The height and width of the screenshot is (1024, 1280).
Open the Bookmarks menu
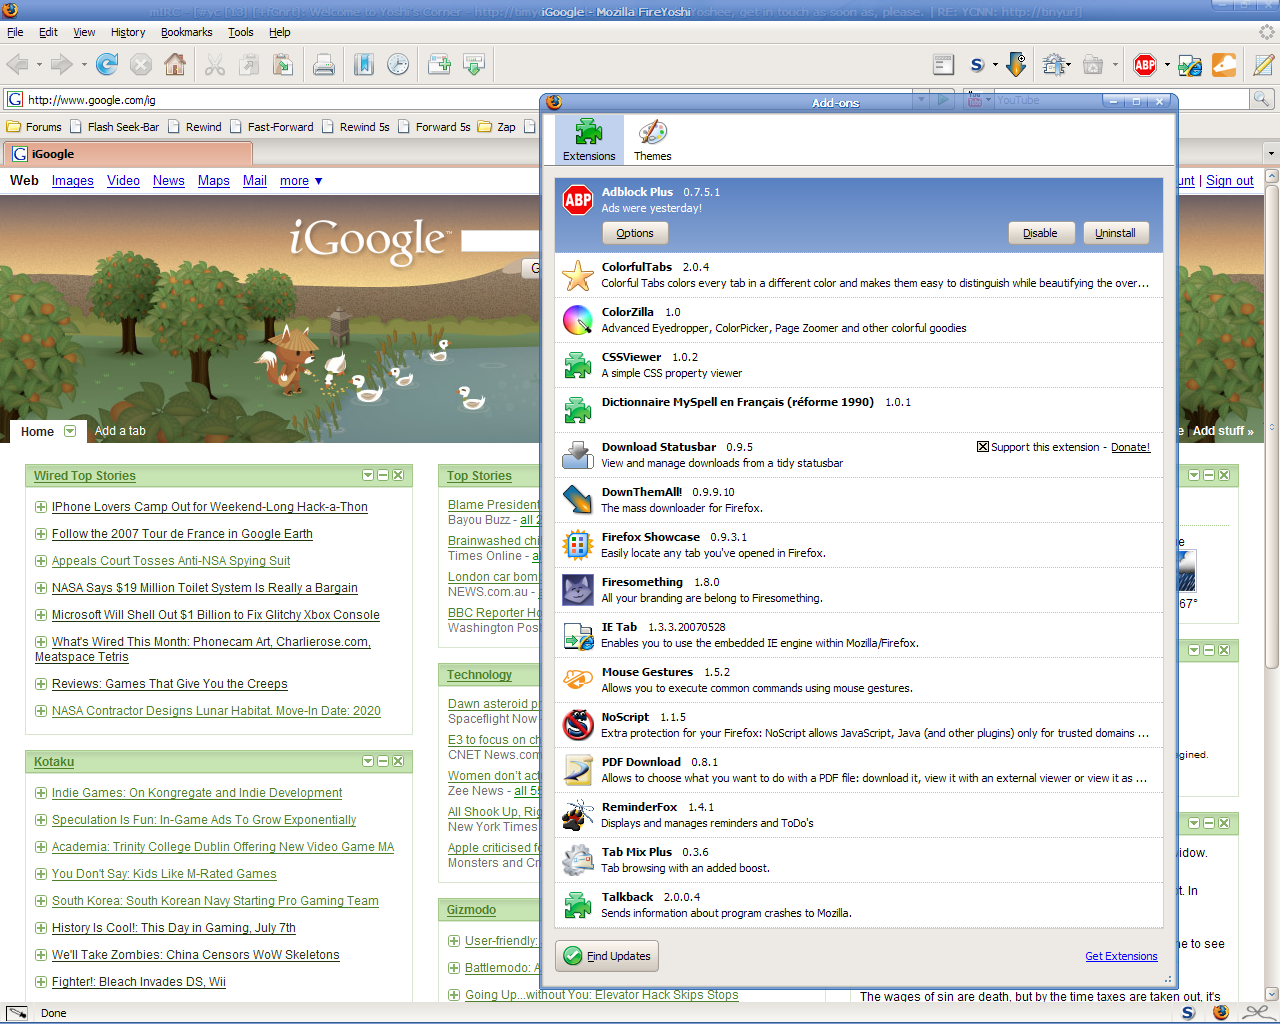pos(186,32)
